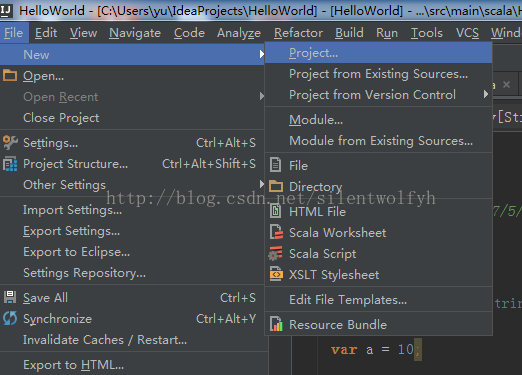Create a new Directory
The image size is (522, 375).
click(379, 186)
